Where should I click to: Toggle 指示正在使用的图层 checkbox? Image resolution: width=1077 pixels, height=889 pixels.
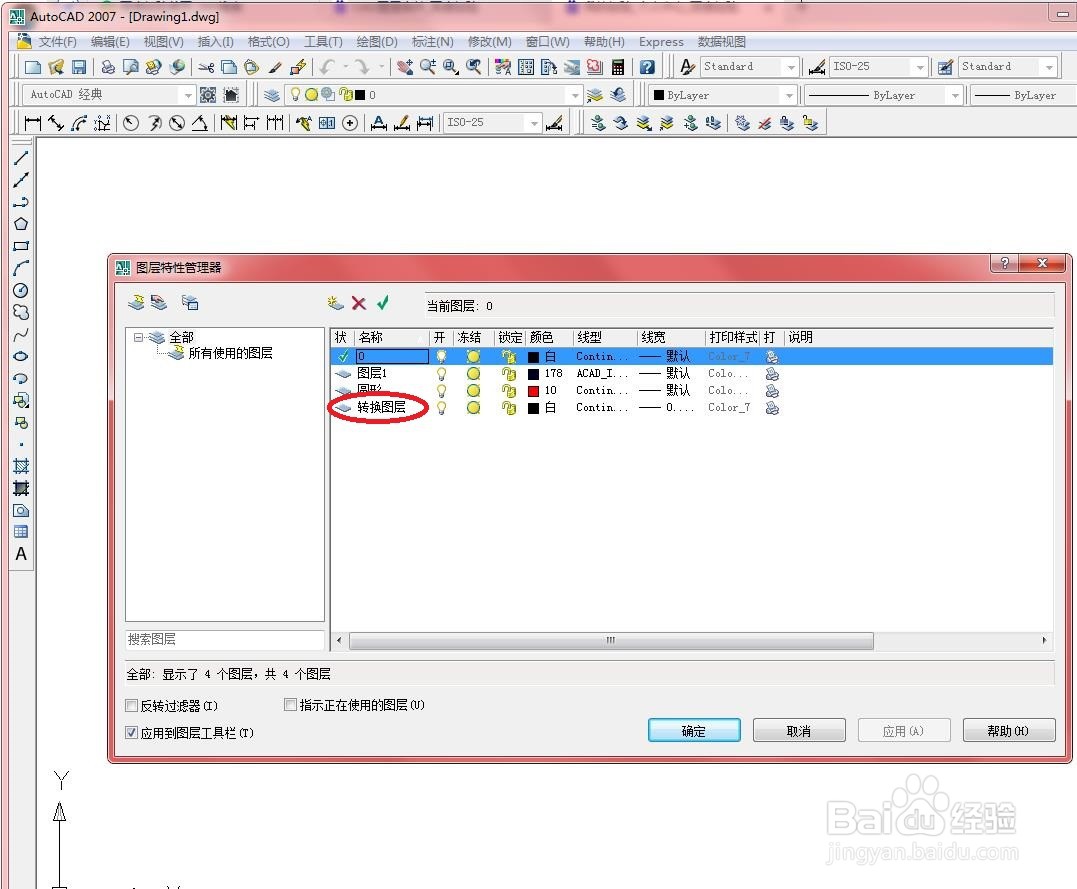pos(291,705)
